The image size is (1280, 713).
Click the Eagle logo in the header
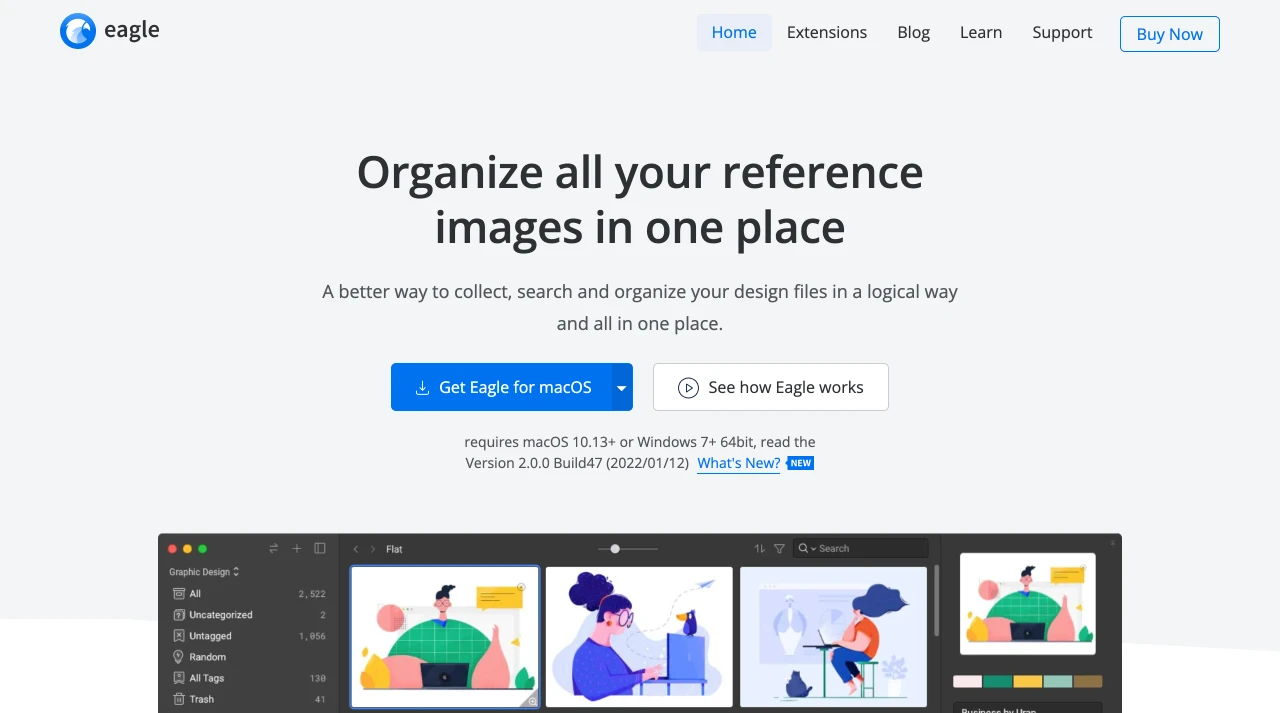pyautogui.click(x=108, y=30)
